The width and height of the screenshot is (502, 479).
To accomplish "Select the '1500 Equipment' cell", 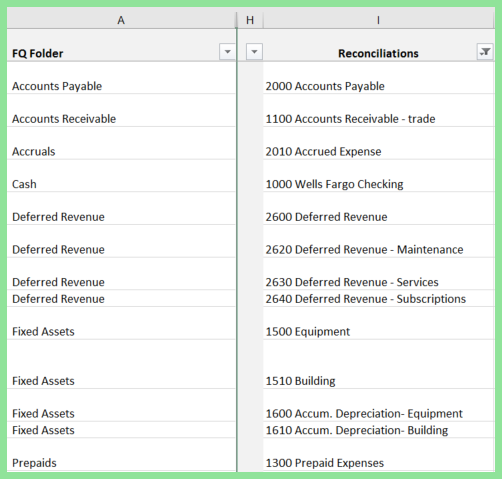I will [378, 323].
